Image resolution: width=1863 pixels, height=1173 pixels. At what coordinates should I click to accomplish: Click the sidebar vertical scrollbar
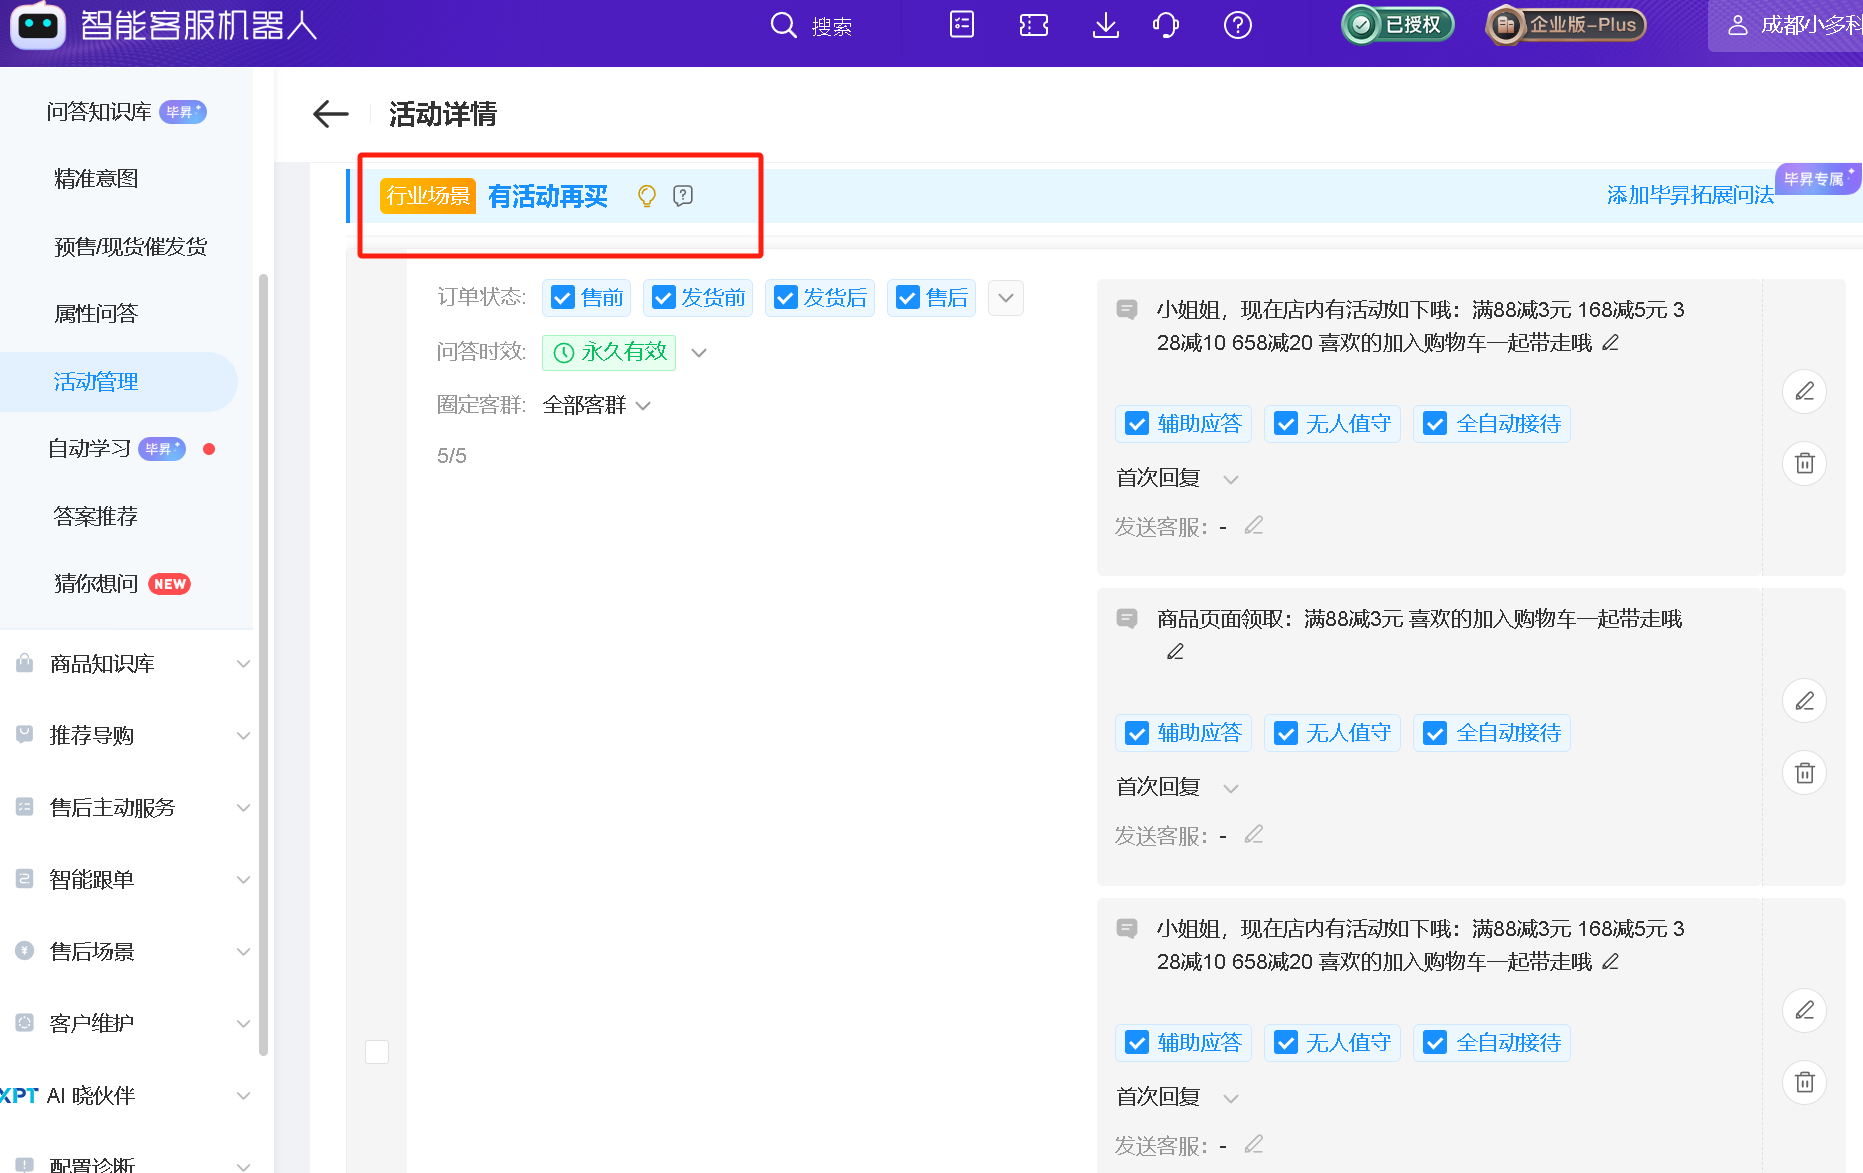pyautogui.click(x=263, y=664)
